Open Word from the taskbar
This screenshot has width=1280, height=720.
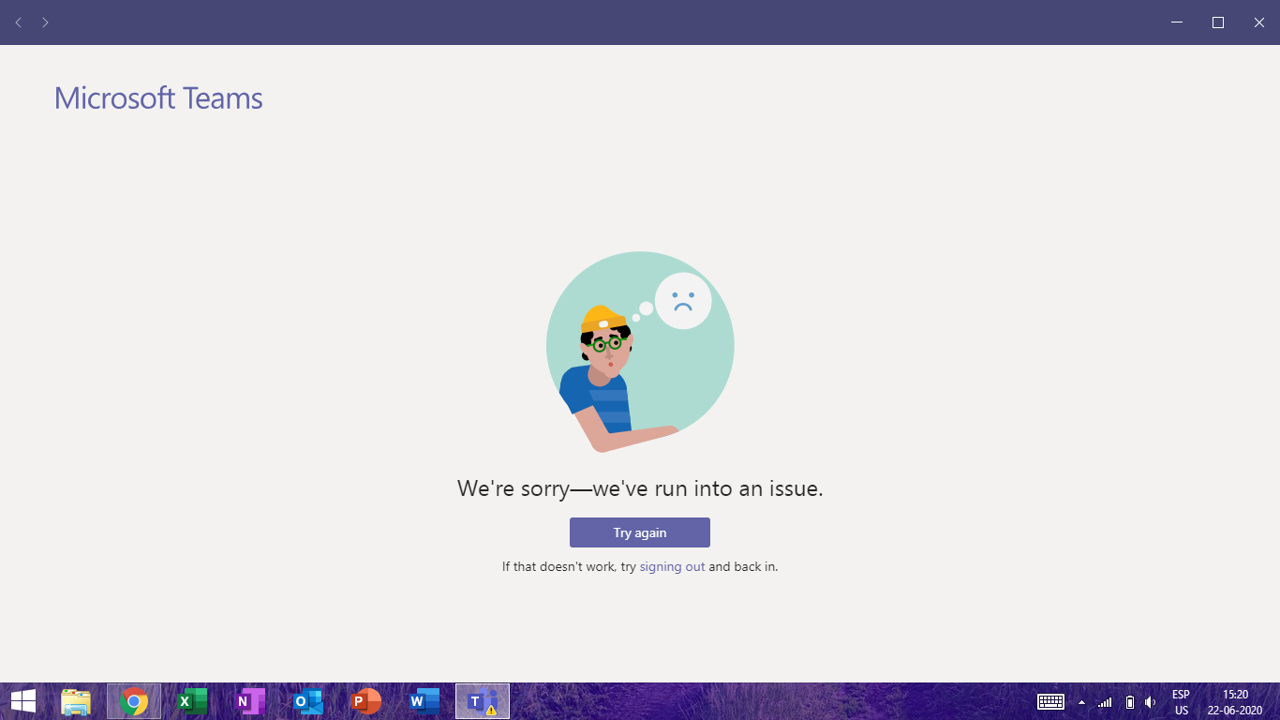click(424, 701)
